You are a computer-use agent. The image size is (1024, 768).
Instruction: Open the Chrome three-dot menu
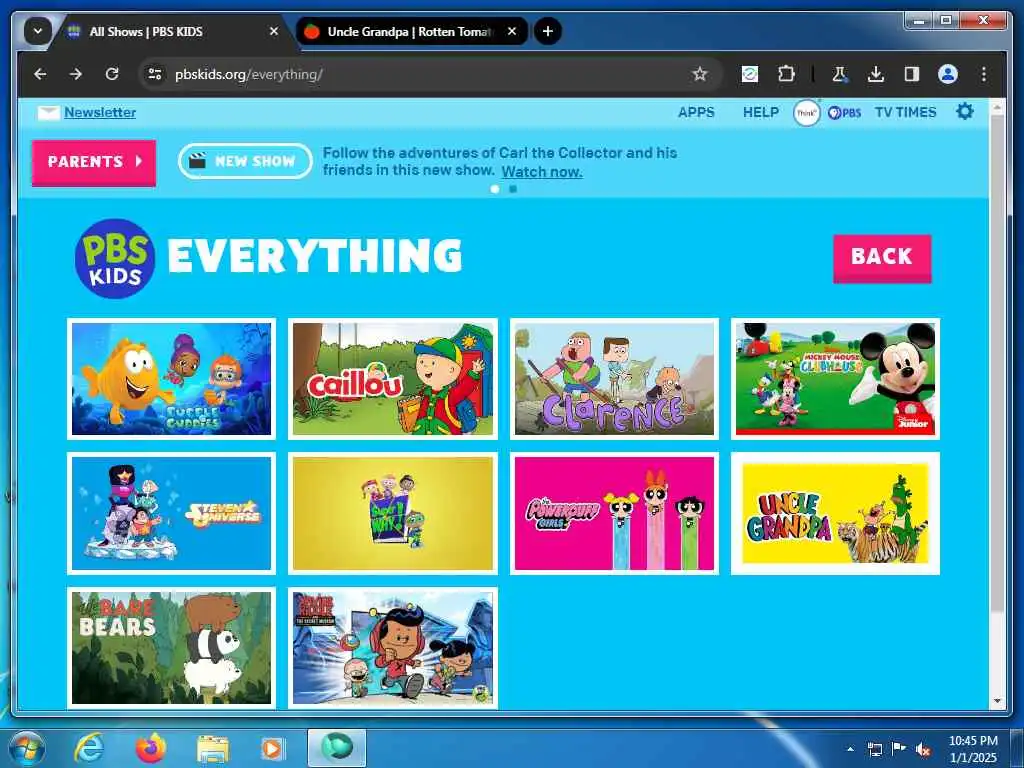point(984,74)
